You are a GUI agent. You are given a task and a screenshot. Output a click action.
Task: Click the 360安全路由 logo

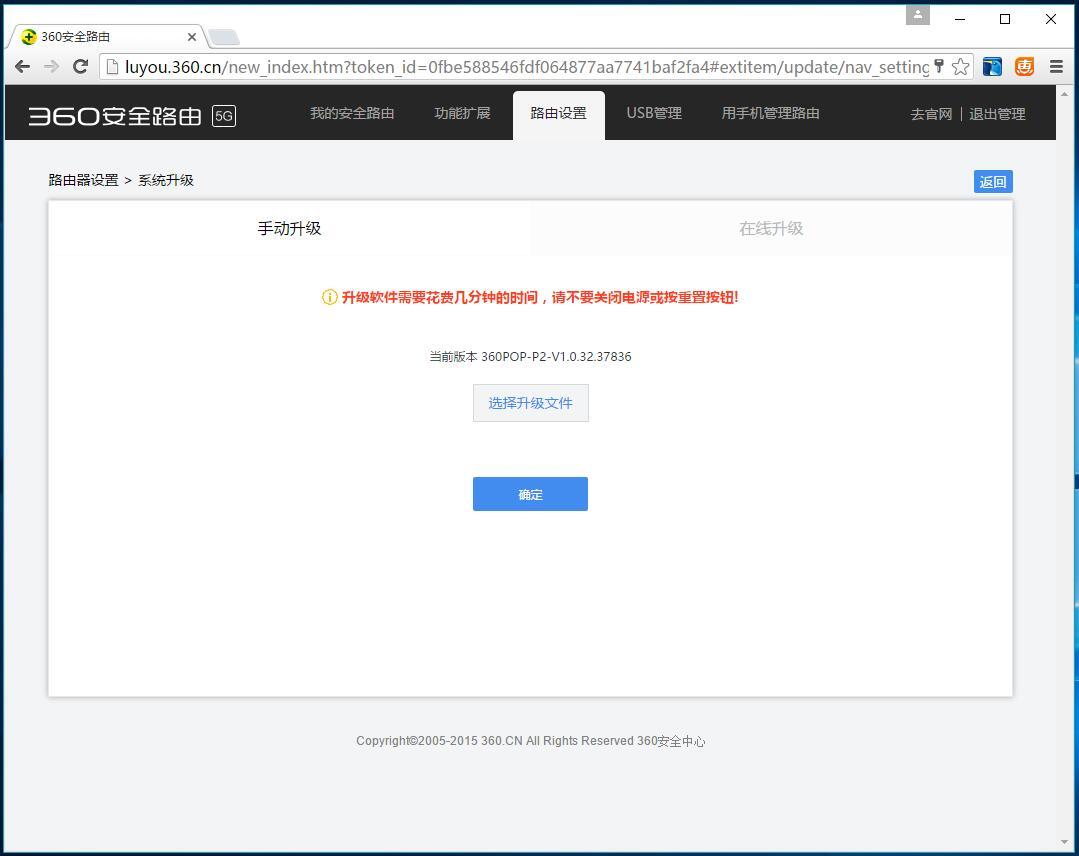[115, 116]
